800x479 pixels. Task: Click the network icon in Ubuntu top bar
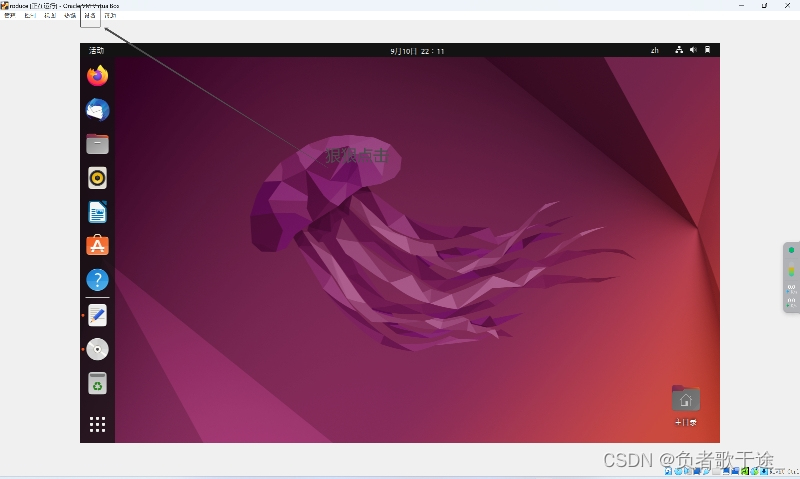(679, 50)
